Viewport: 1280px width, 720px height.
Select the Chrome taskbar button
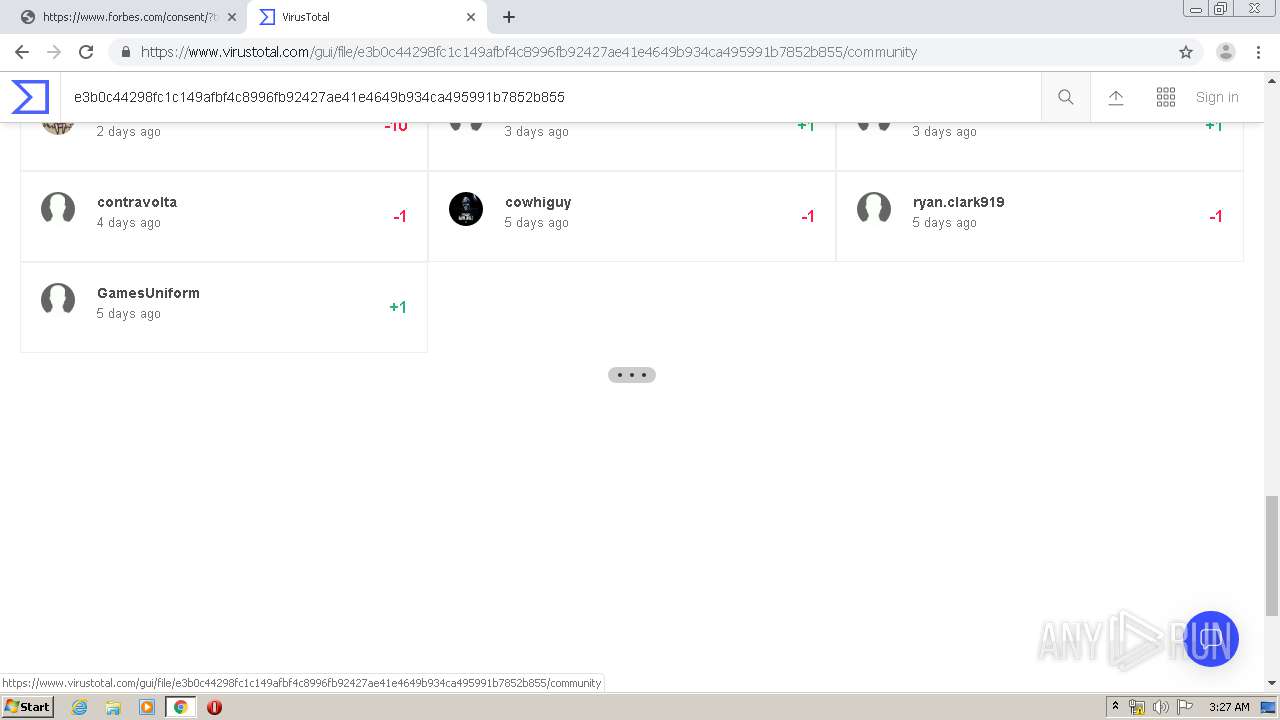pos(180,707)
